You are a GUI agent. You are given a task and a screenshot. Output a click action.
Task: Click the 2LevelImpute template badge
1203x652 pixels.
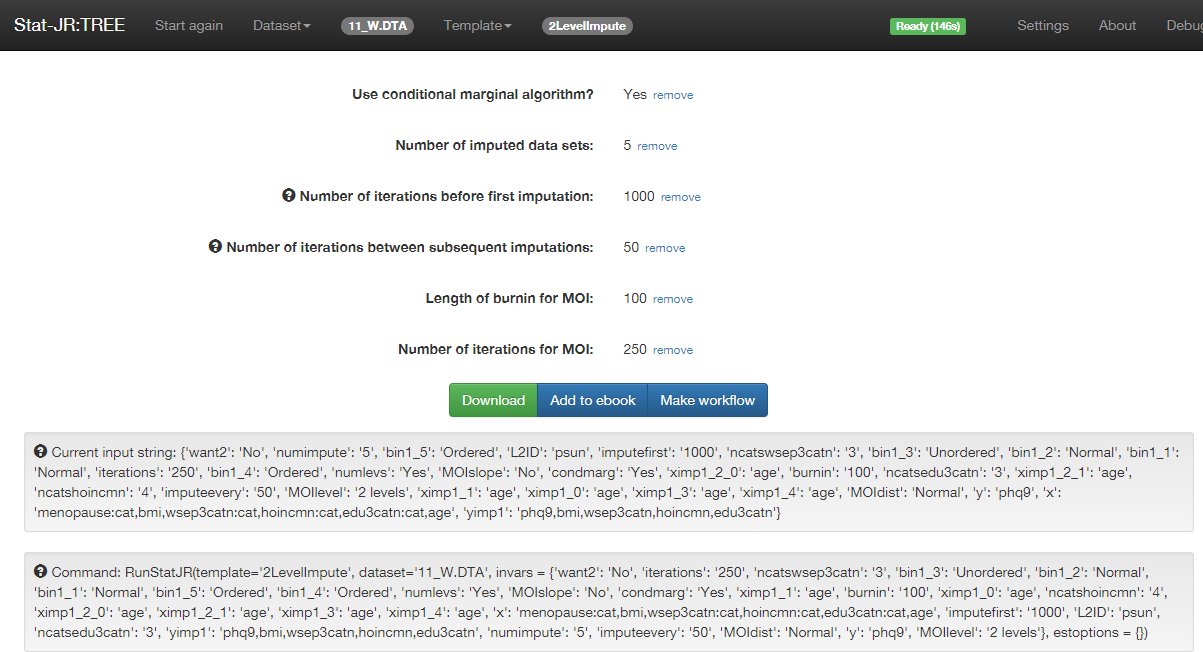(587, 26)
